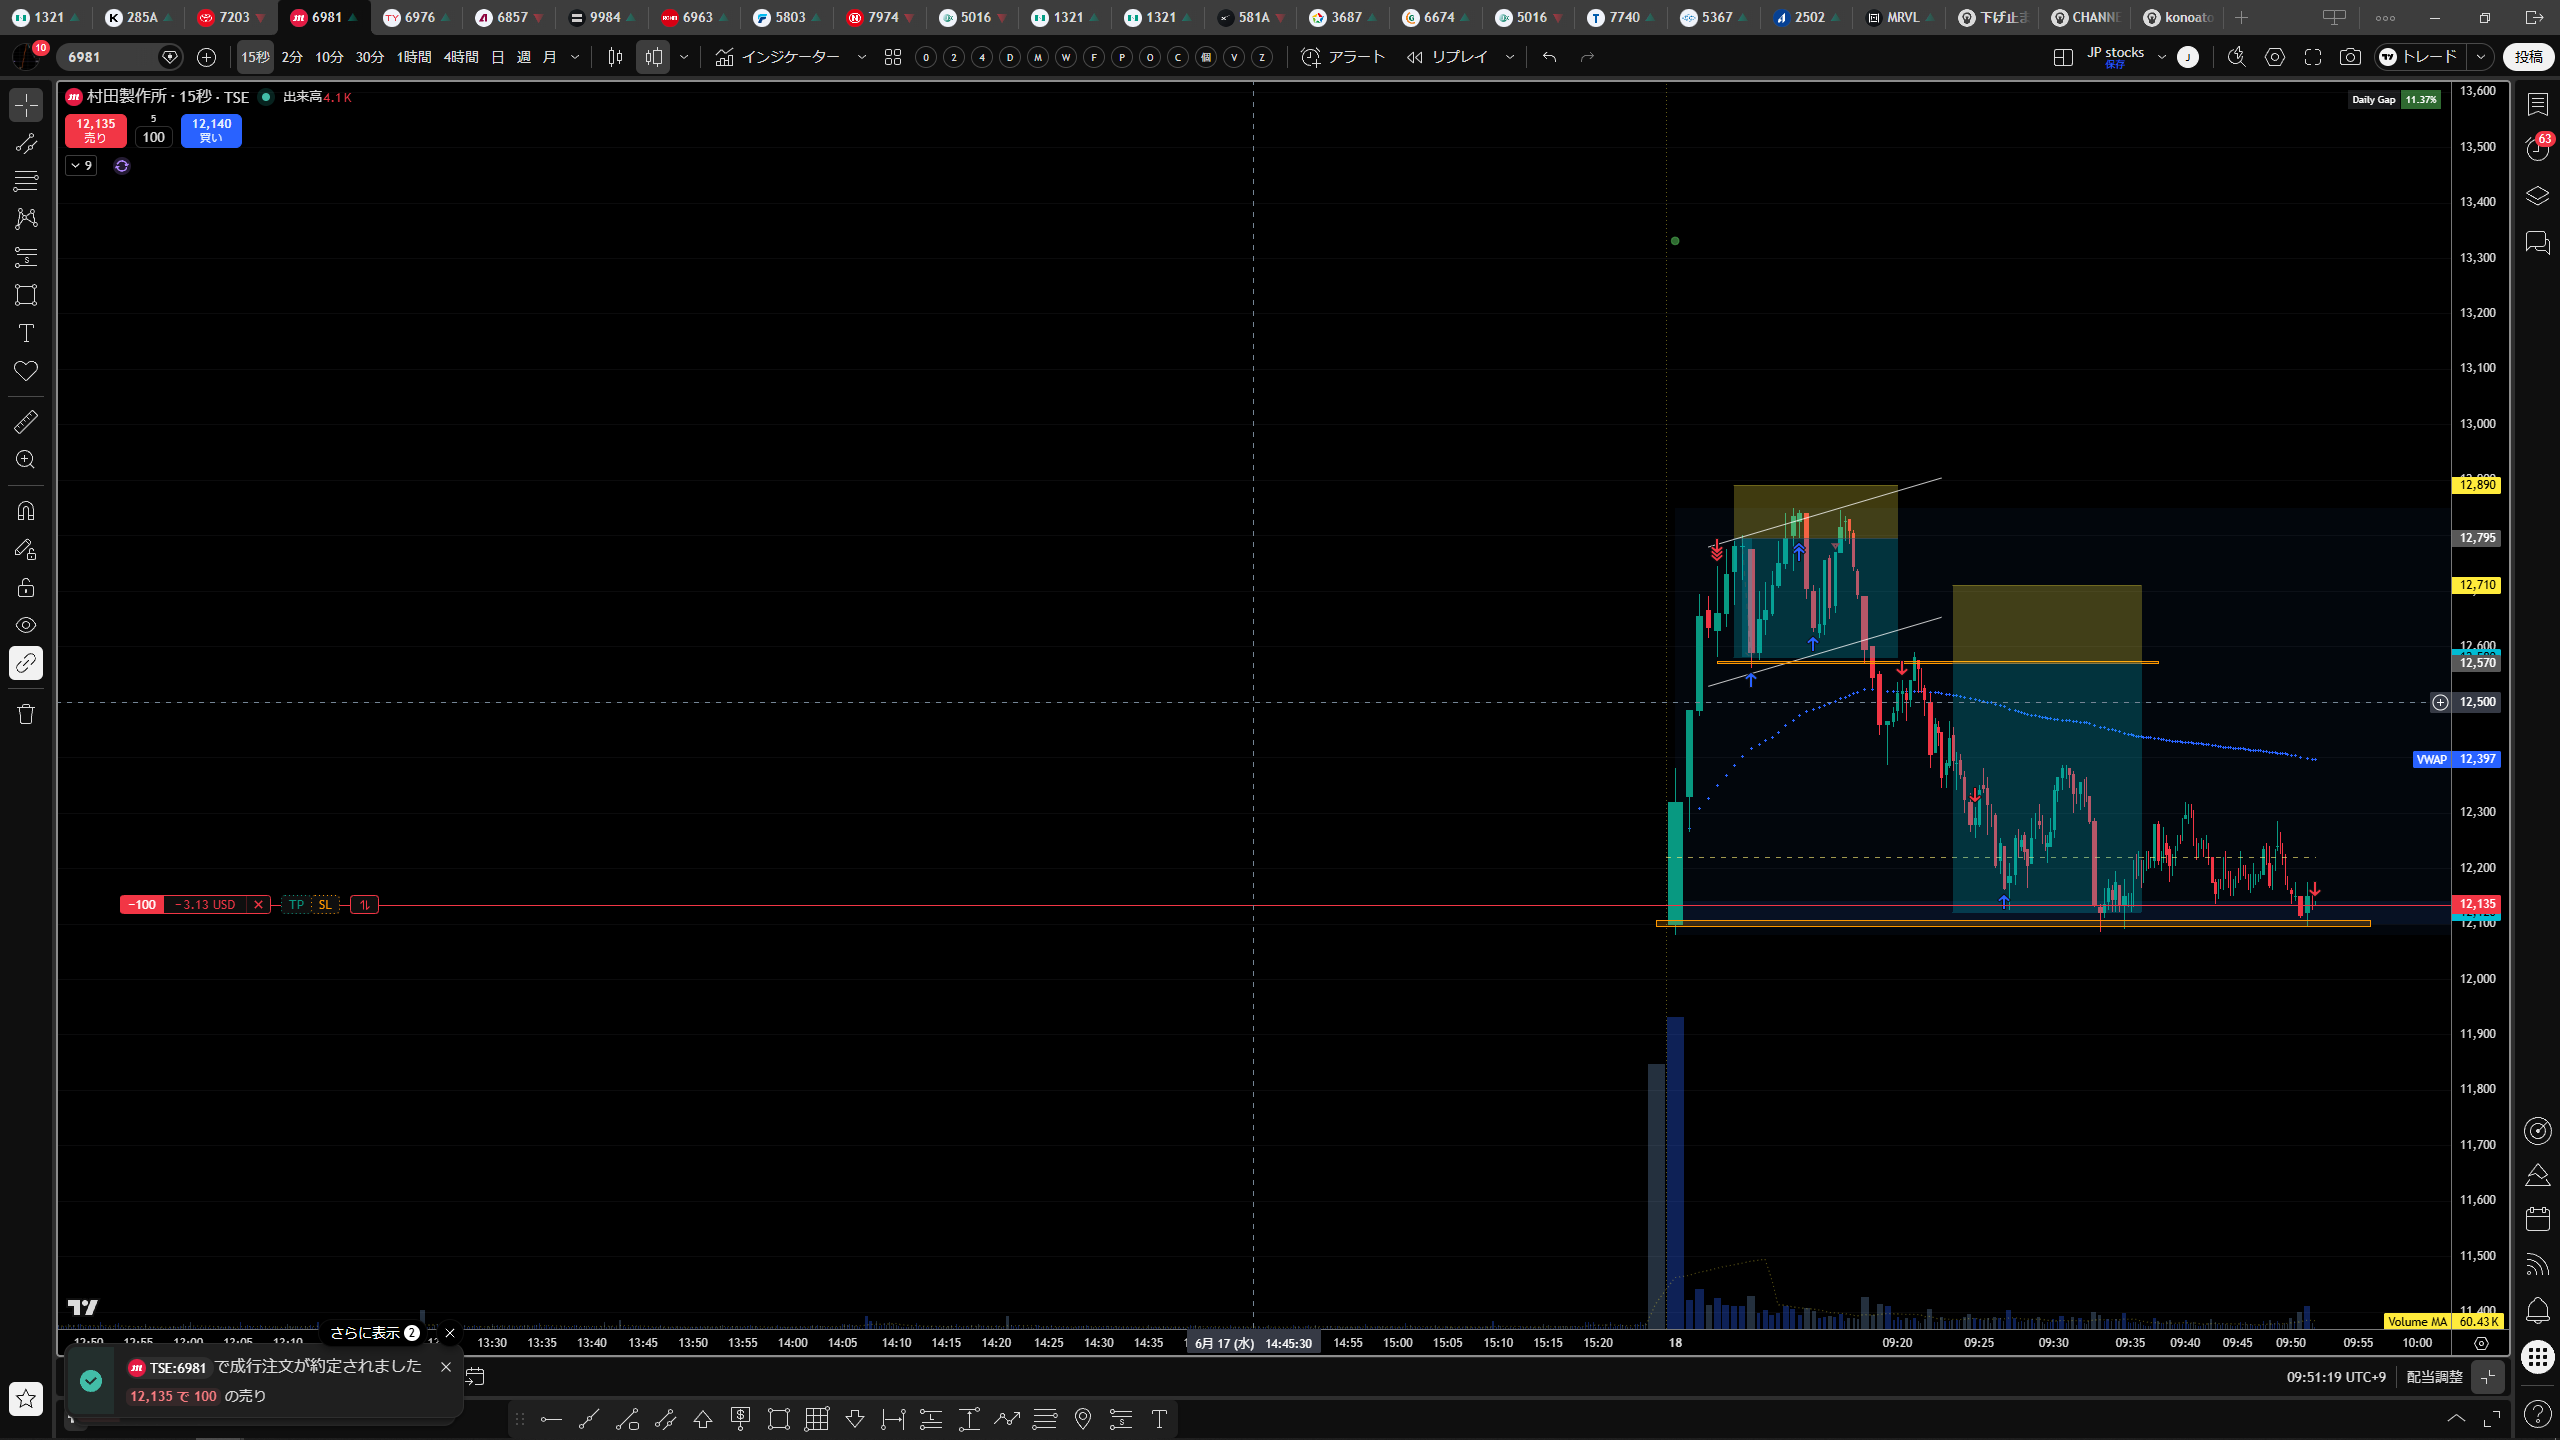Undo the last chart action
This screenshot has width=2560, height=1440.
pyautogui.click(x=1549, y=57)
